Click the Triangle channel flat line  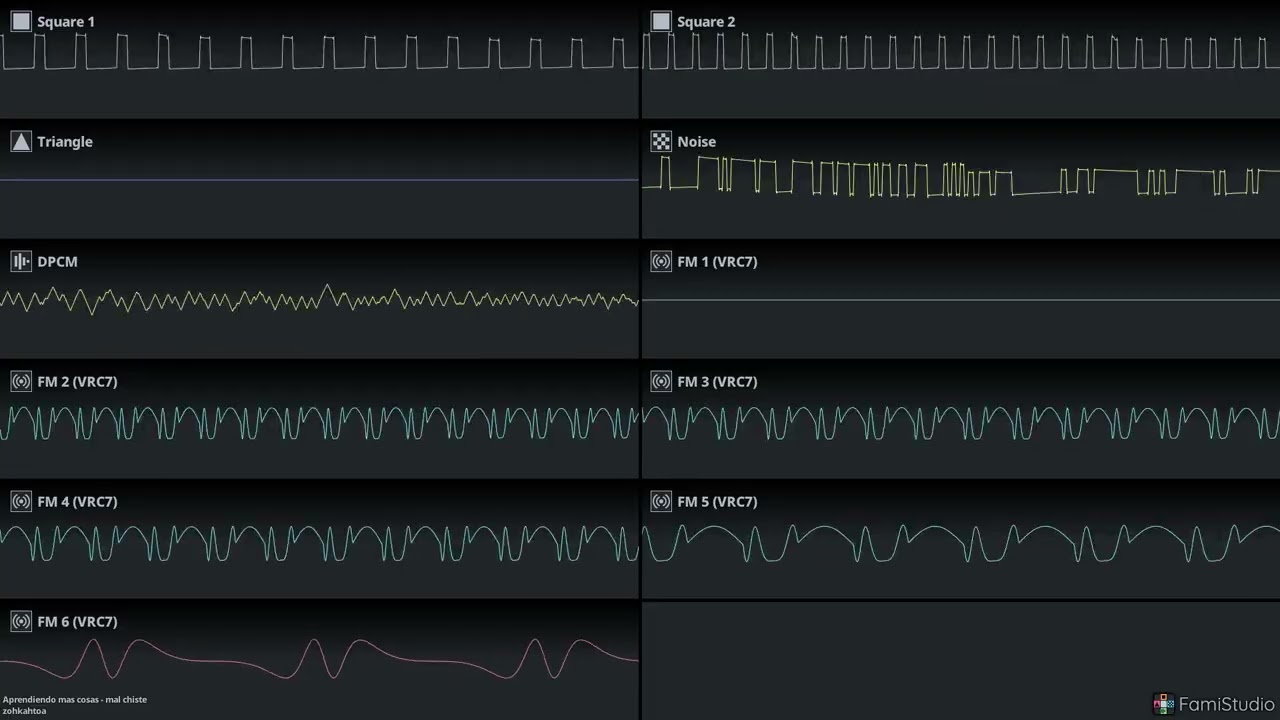(320, 180)
